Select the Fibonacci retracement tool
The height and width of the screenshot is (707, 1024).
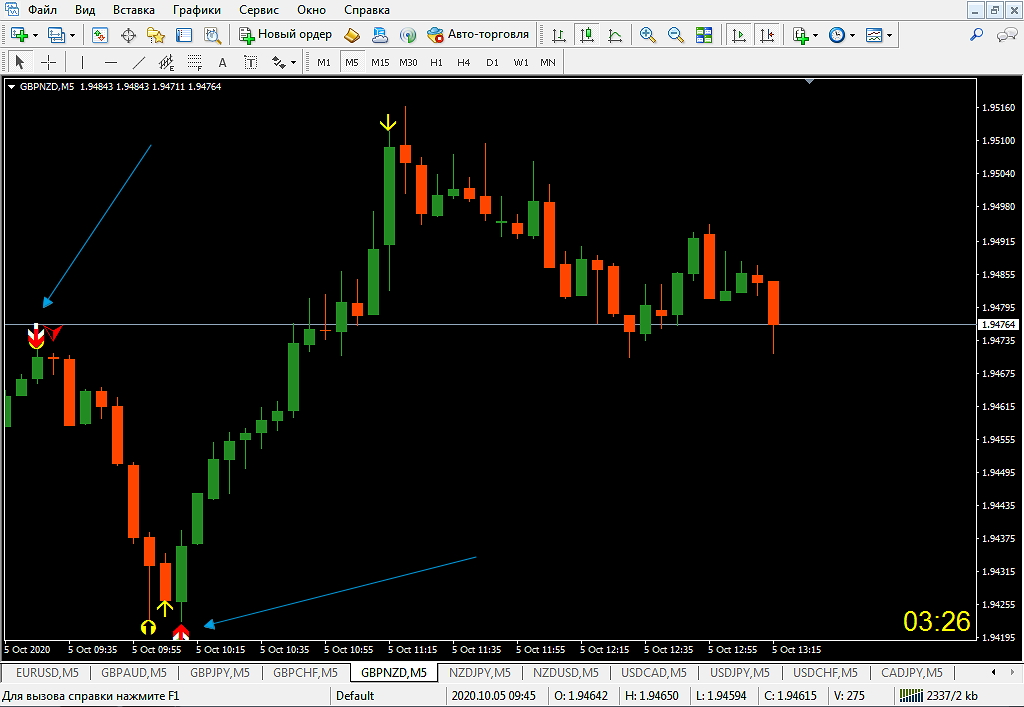click(195, 63)
